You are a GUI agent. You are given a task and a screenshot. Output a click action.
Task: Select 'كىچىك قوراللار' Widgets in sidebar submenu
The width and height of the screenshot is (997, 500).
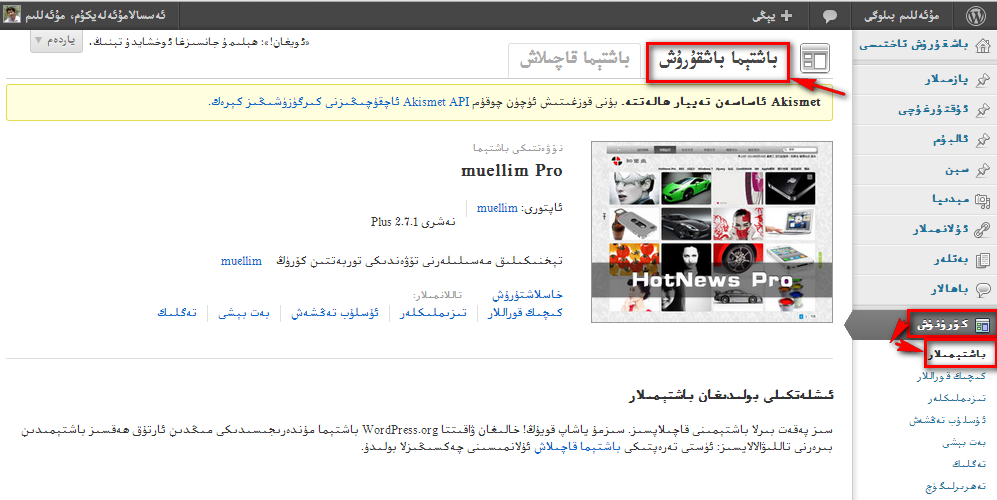pos(951,376)
